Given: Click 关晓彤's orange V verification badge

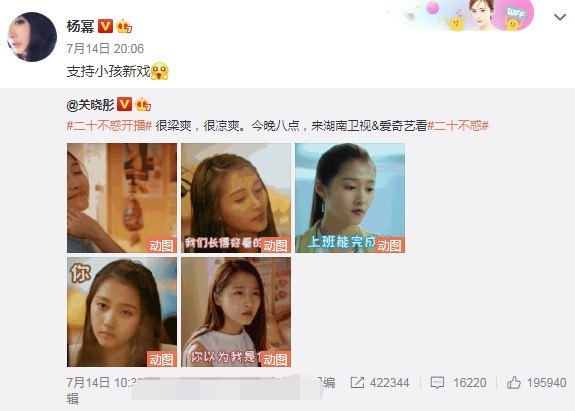Looking at the screenshot, I should click(124, 104).
